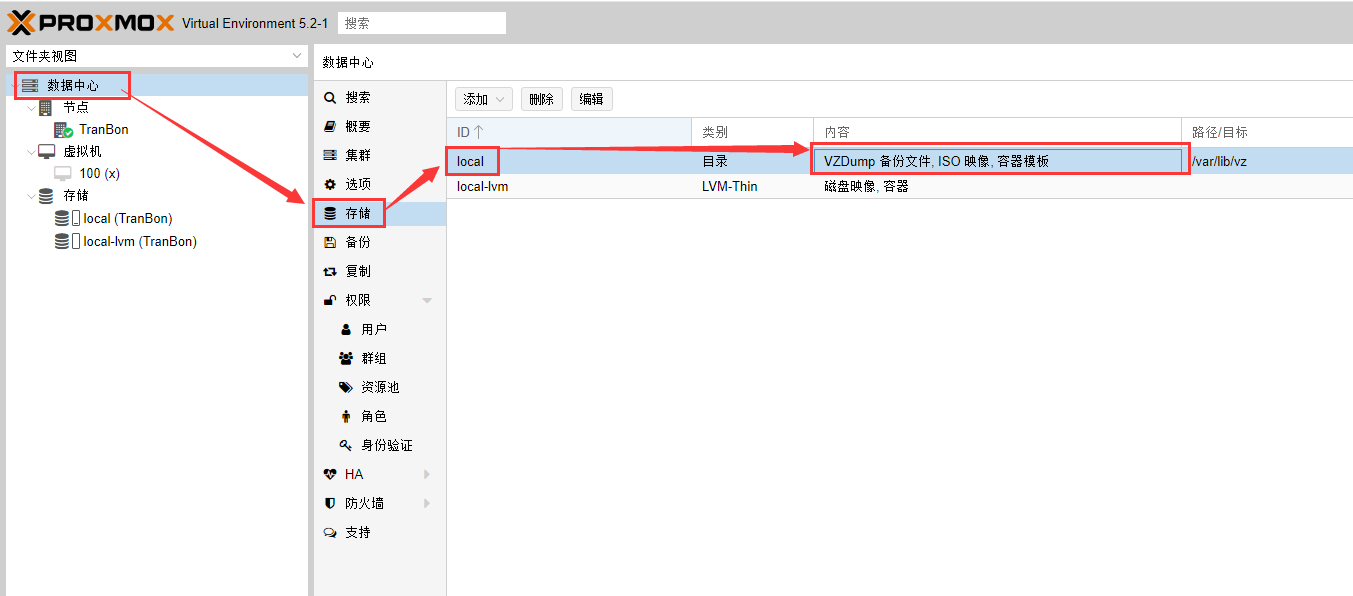
Task: Click the local-lvm (TranBon) storage icon
Action: (x=67, y=241)
